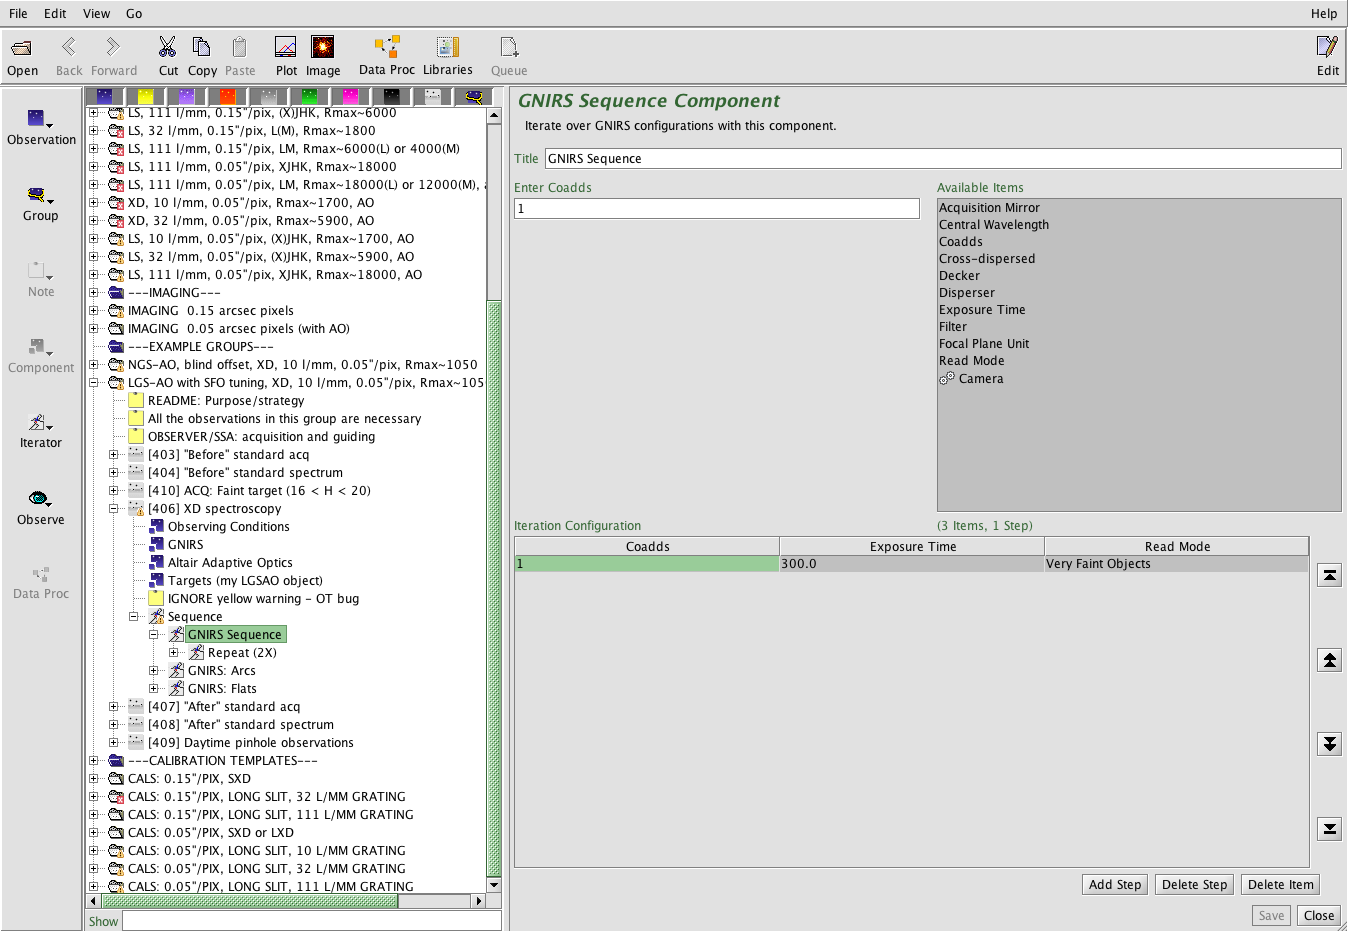This screenshot has height=931, width=1348.
Task: Click the Close button
Action: click(x=1319, y=916)
